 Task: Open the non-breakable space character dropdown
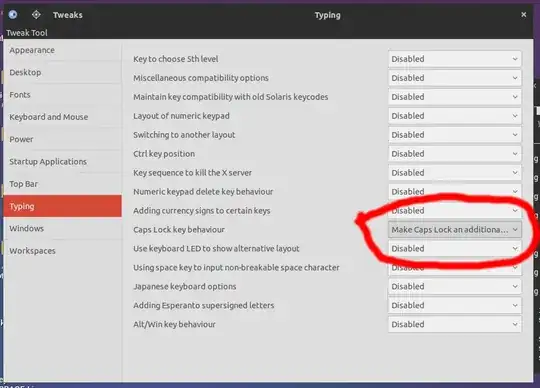[455, 268]
